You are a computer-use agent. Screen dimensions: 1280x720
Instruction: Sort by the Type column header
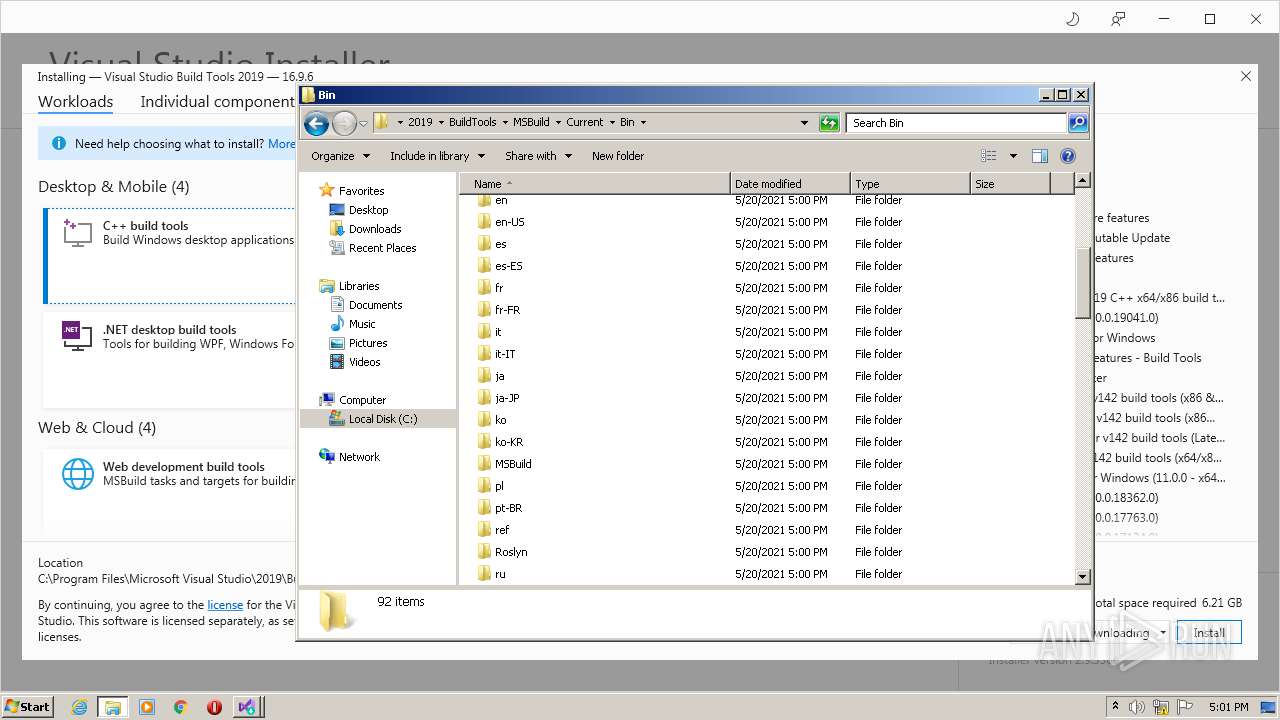(x=910, y=184)
